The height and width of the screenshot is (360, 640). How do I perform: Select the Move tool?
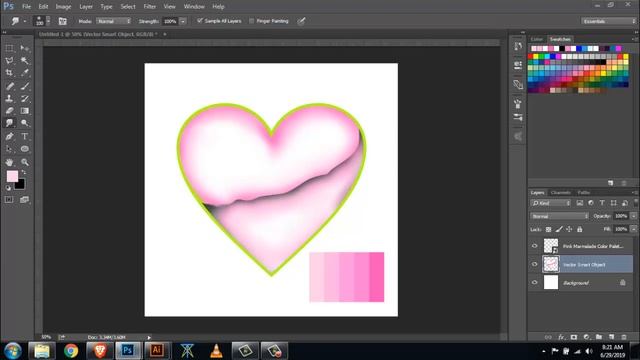(x=25, y=49)
